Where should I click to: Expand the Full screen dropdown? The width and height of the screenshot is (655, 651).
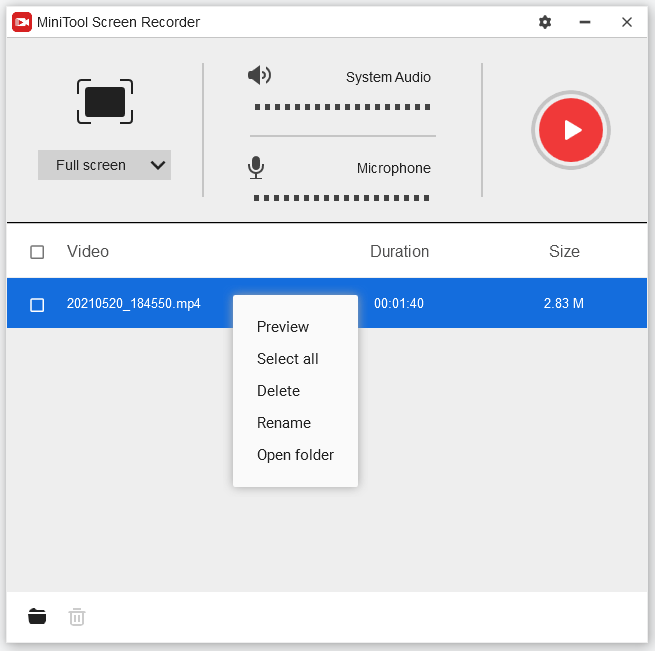104,165
